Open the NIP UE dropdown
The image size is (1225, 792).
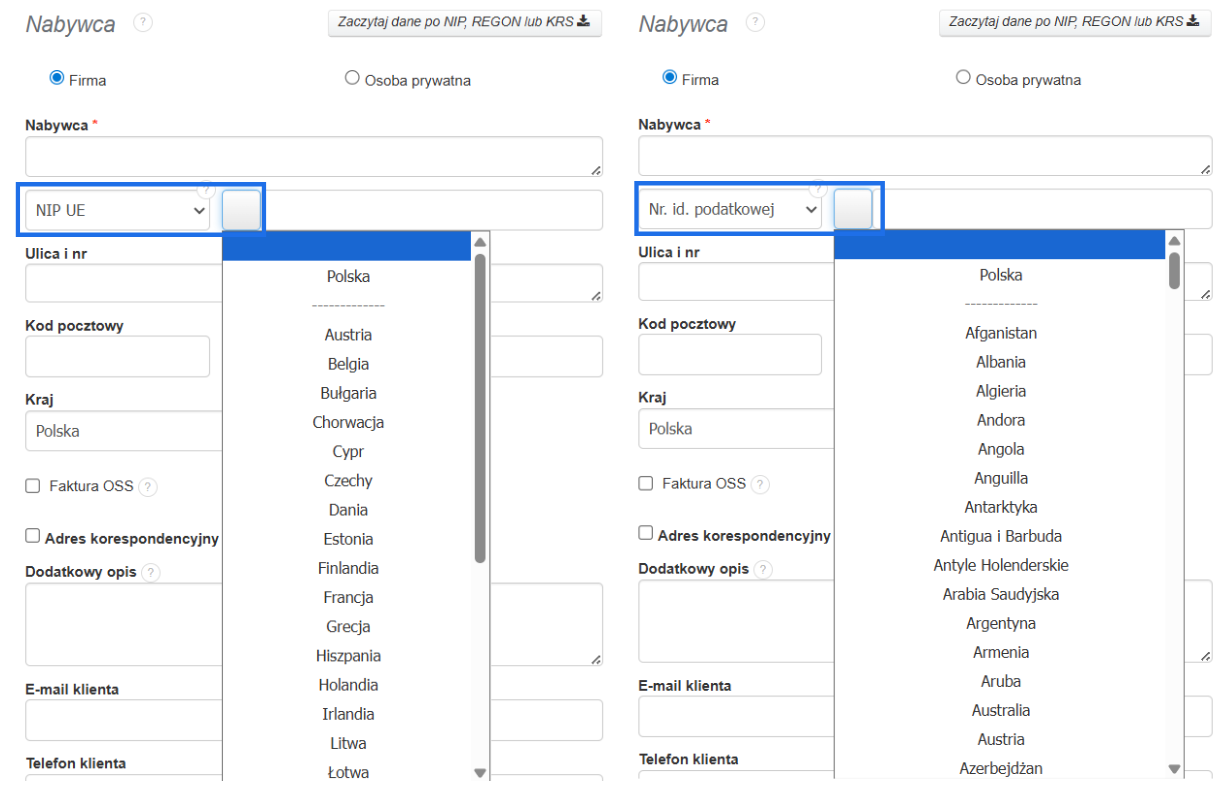pyautogui.click(x=118, y=211)
